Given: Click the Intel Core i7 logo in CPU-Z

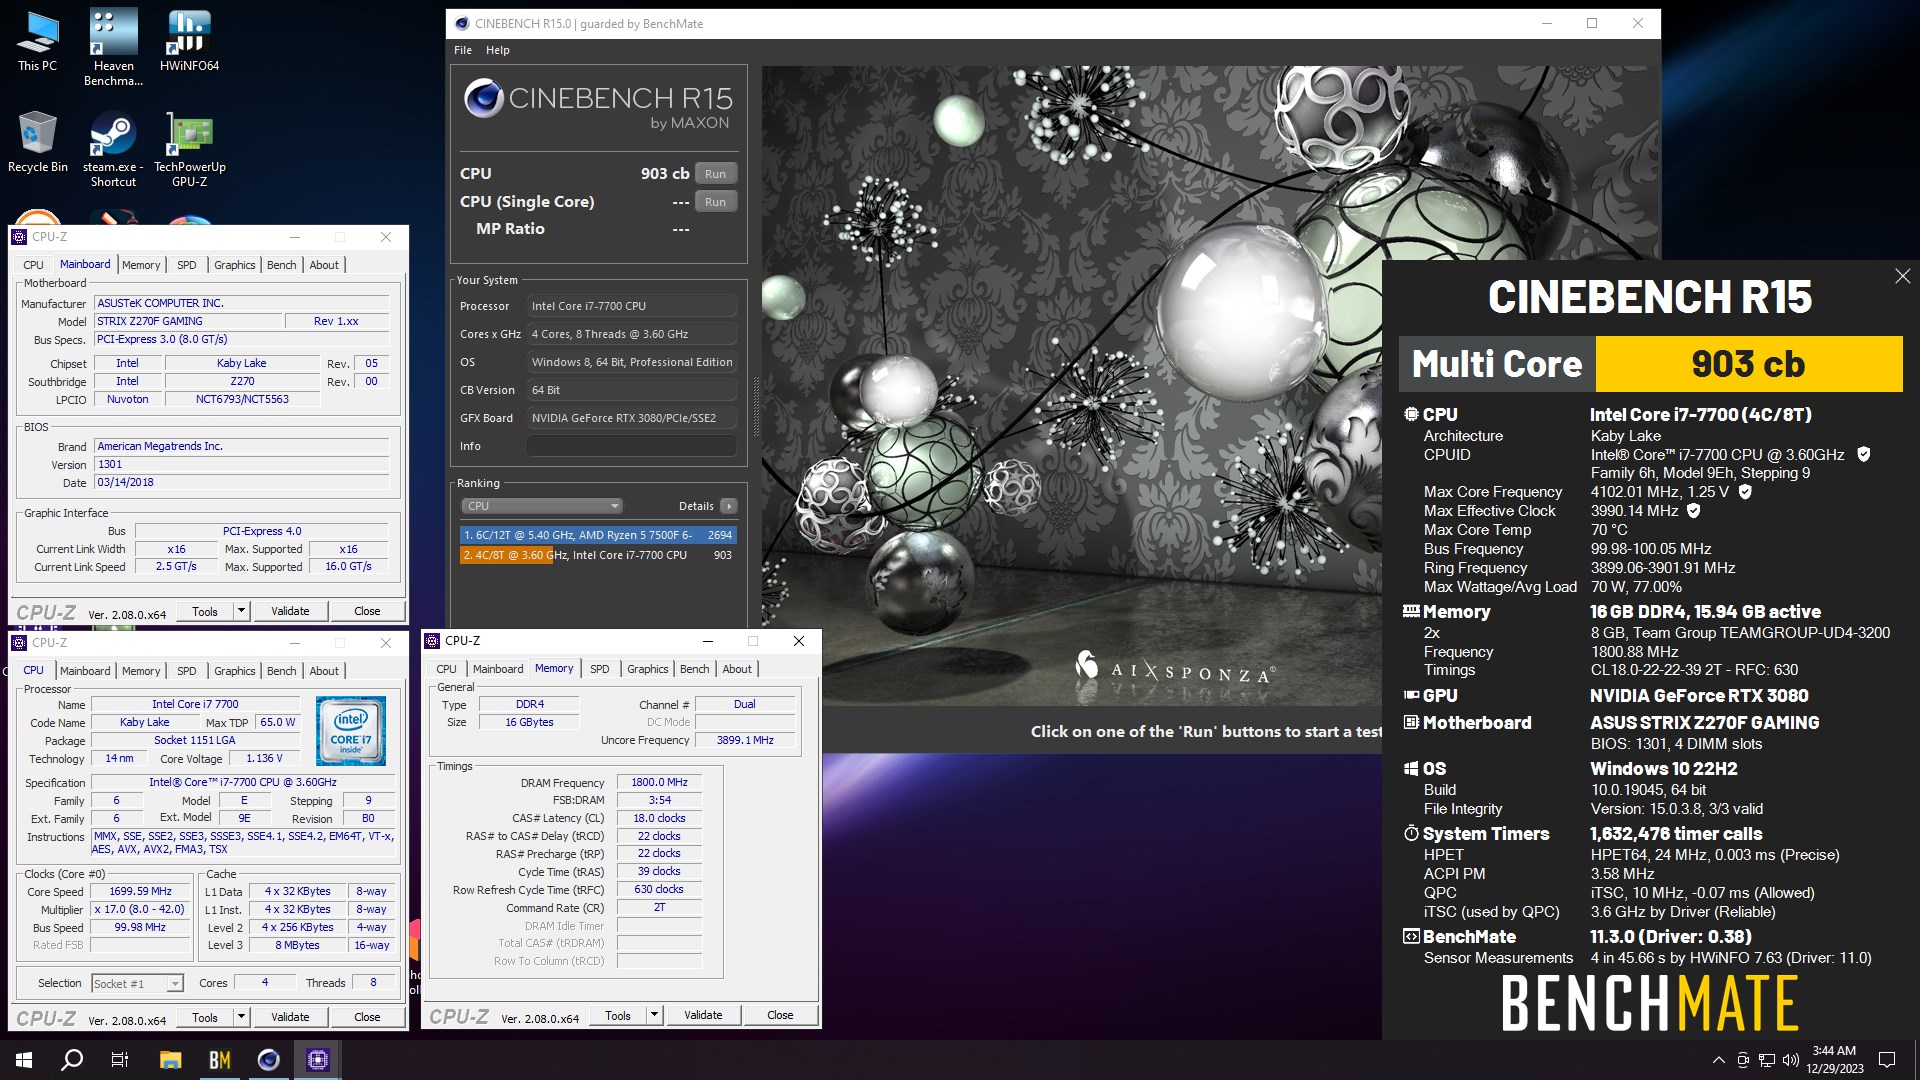Looking at the screenshot, I should tap(351, 731).
